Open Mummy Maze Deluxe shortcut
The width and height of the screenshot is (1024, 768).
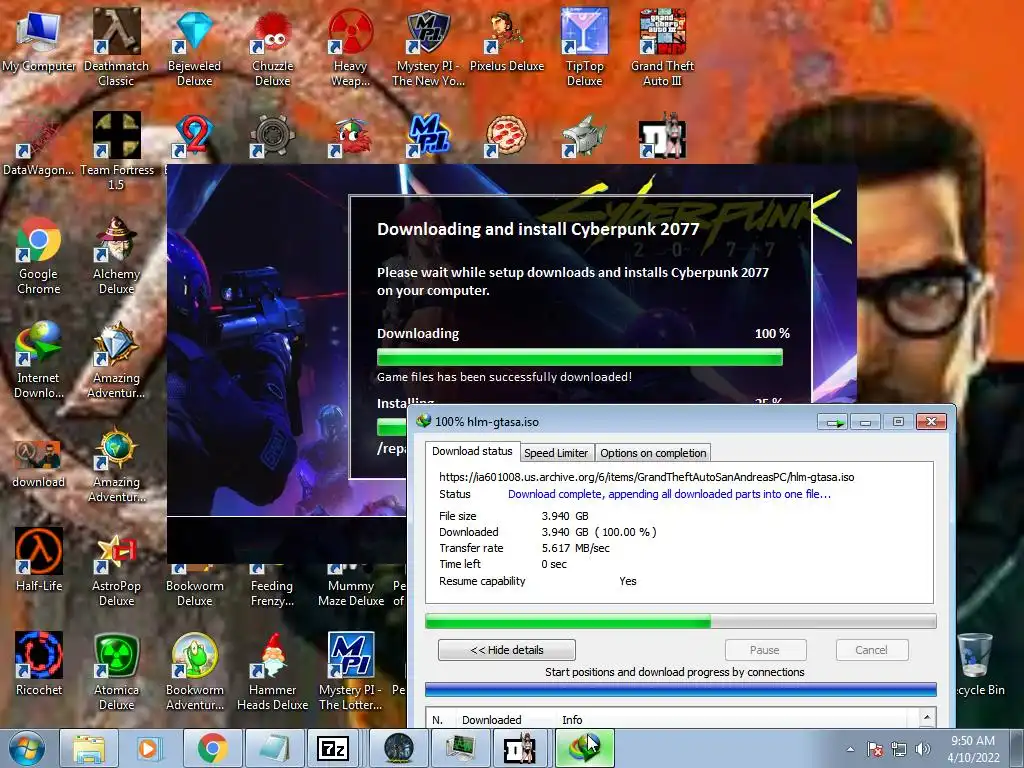pyautogui.click(x=351, y=586)
